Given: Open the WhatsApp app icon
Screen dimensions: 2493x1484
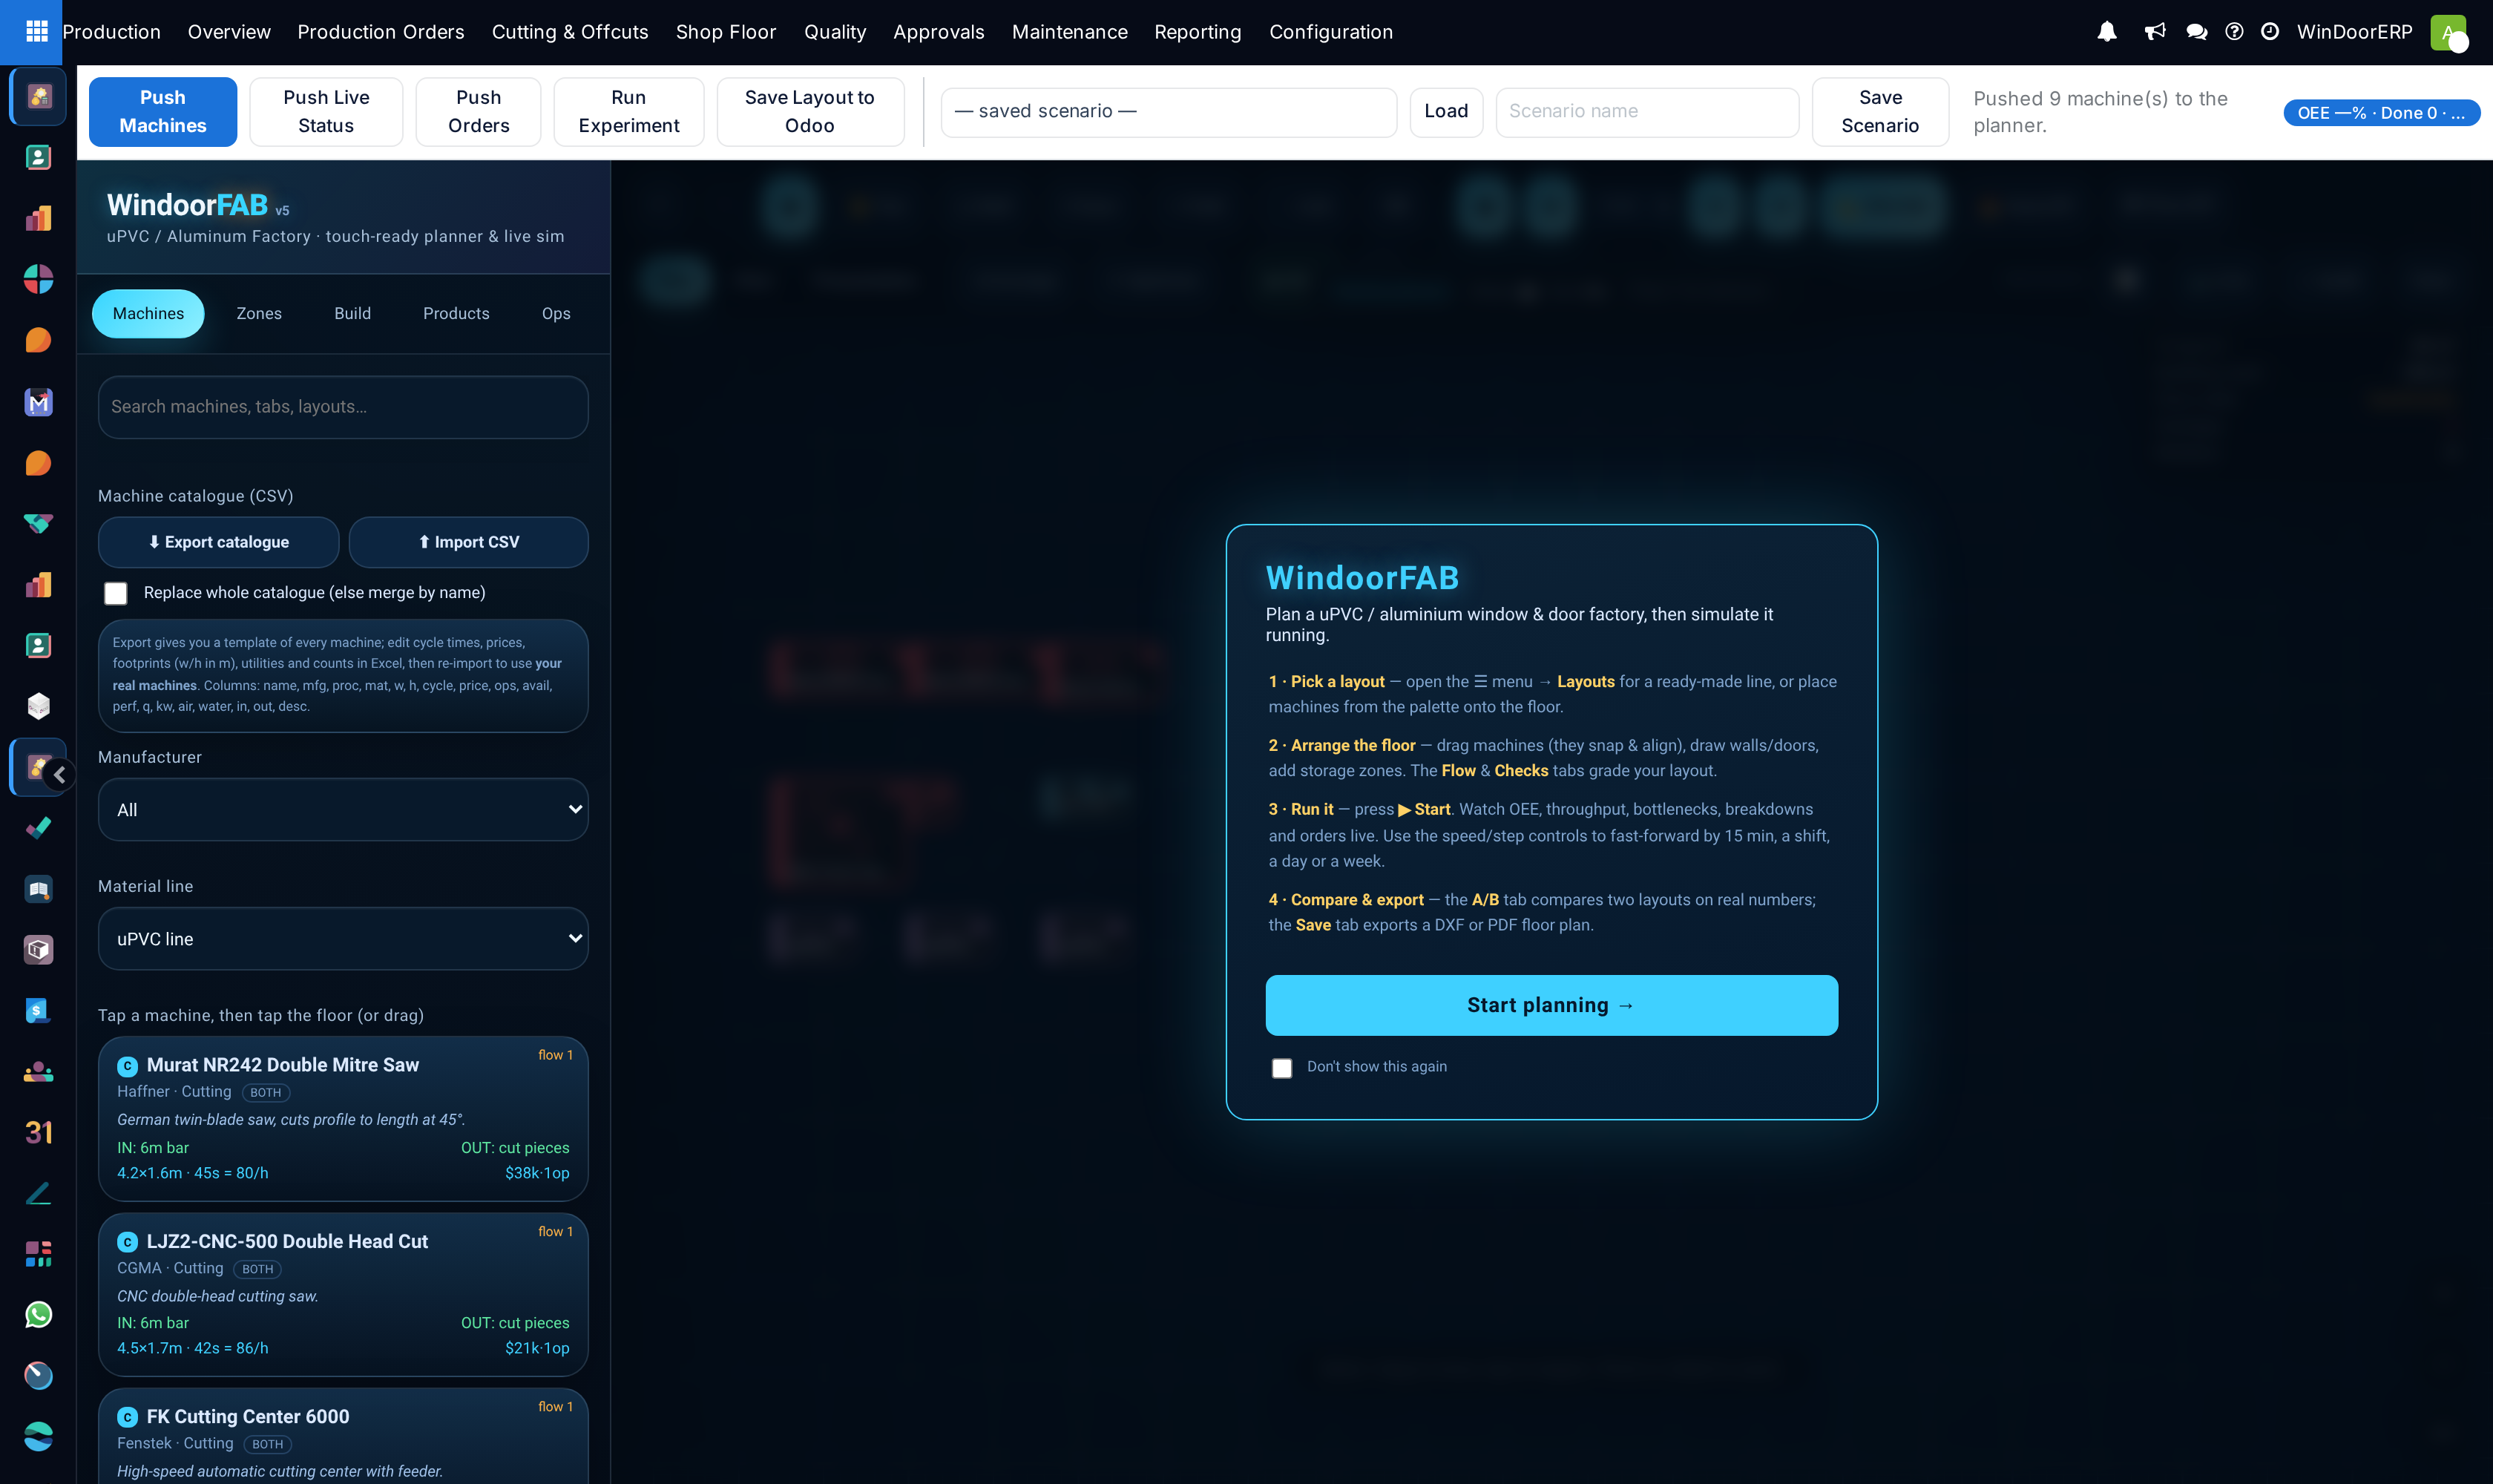Looking at the screenshot, I should coord(38,1315).
